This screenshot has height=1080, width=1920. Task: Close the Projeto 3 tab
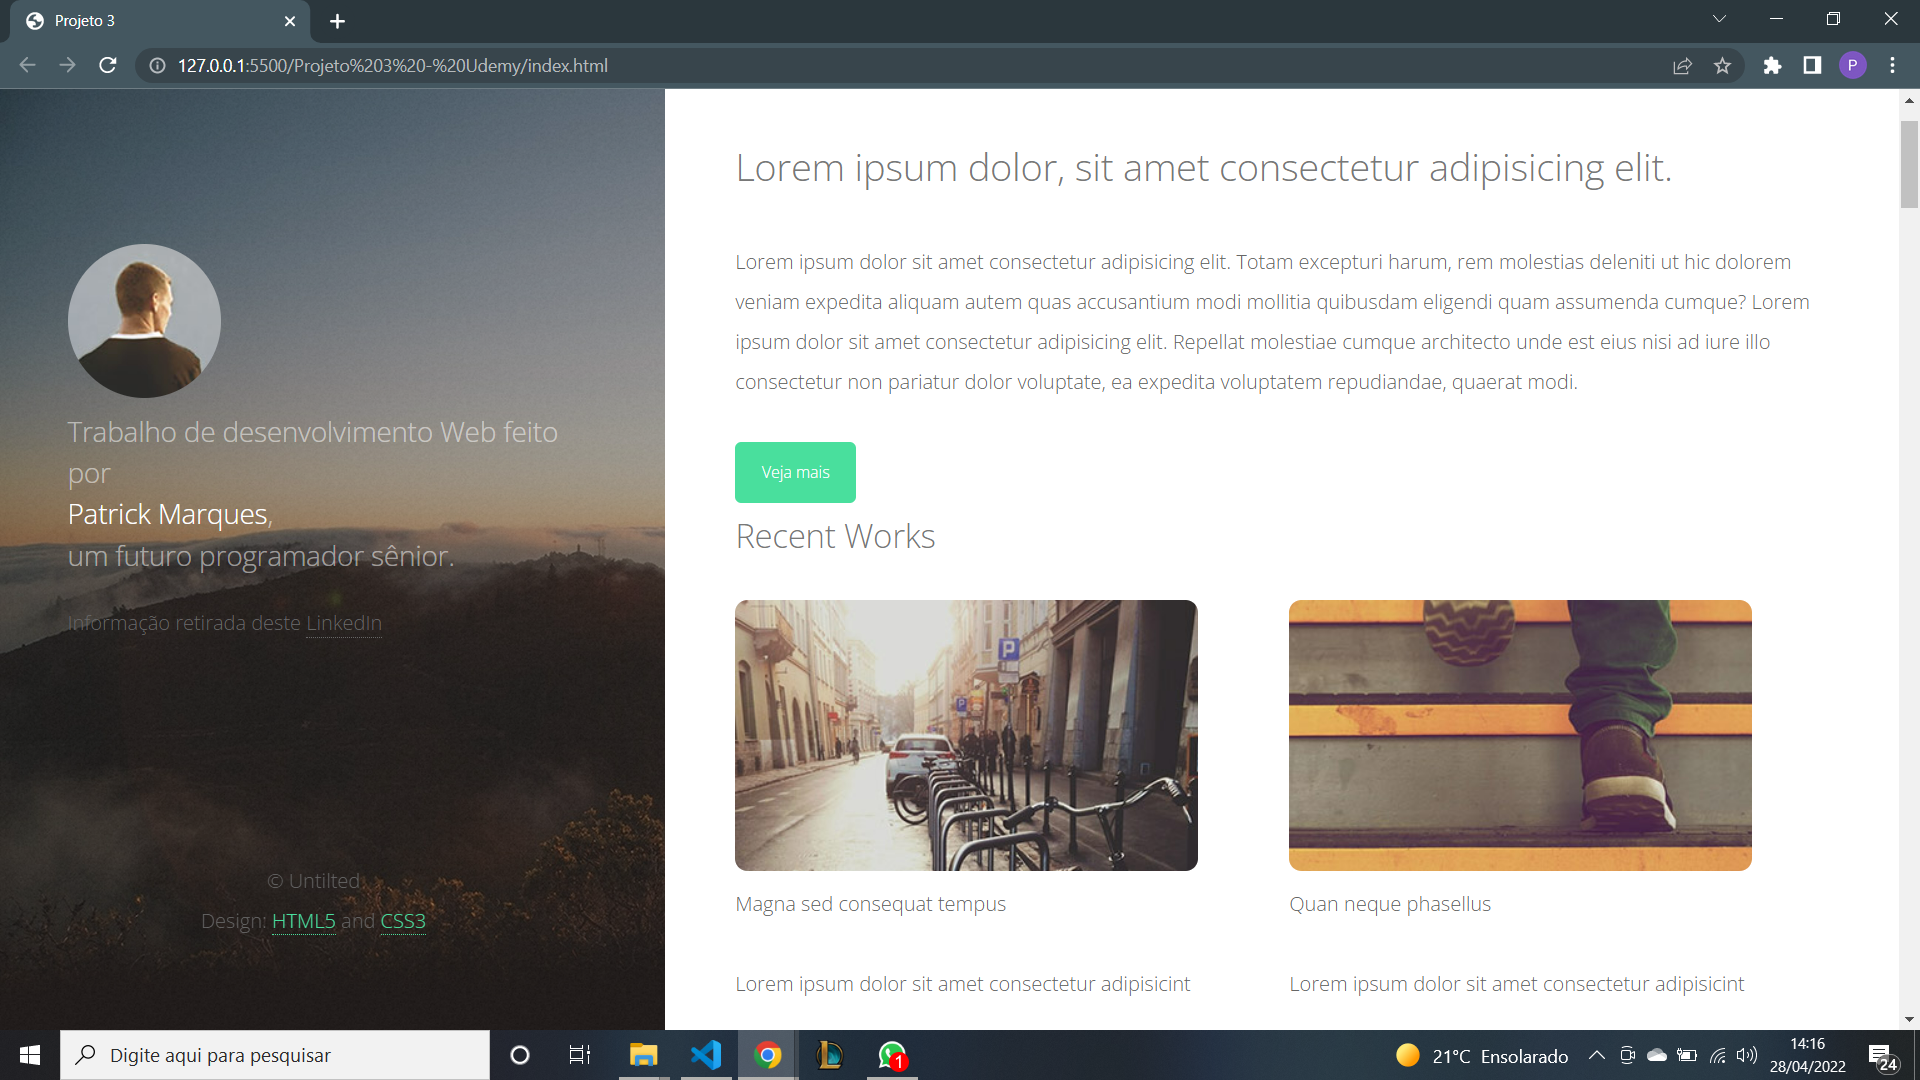(x=290, y=21)
